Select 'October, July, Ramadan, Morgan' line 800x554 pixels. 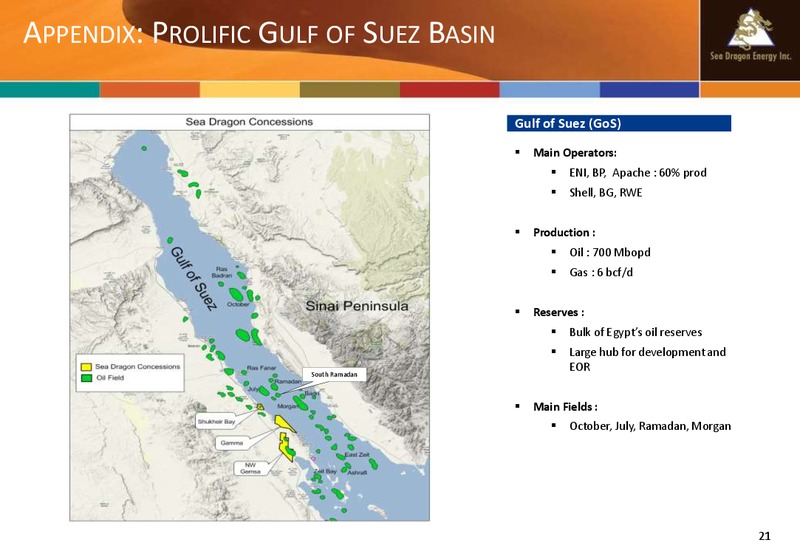pos(650,426)
